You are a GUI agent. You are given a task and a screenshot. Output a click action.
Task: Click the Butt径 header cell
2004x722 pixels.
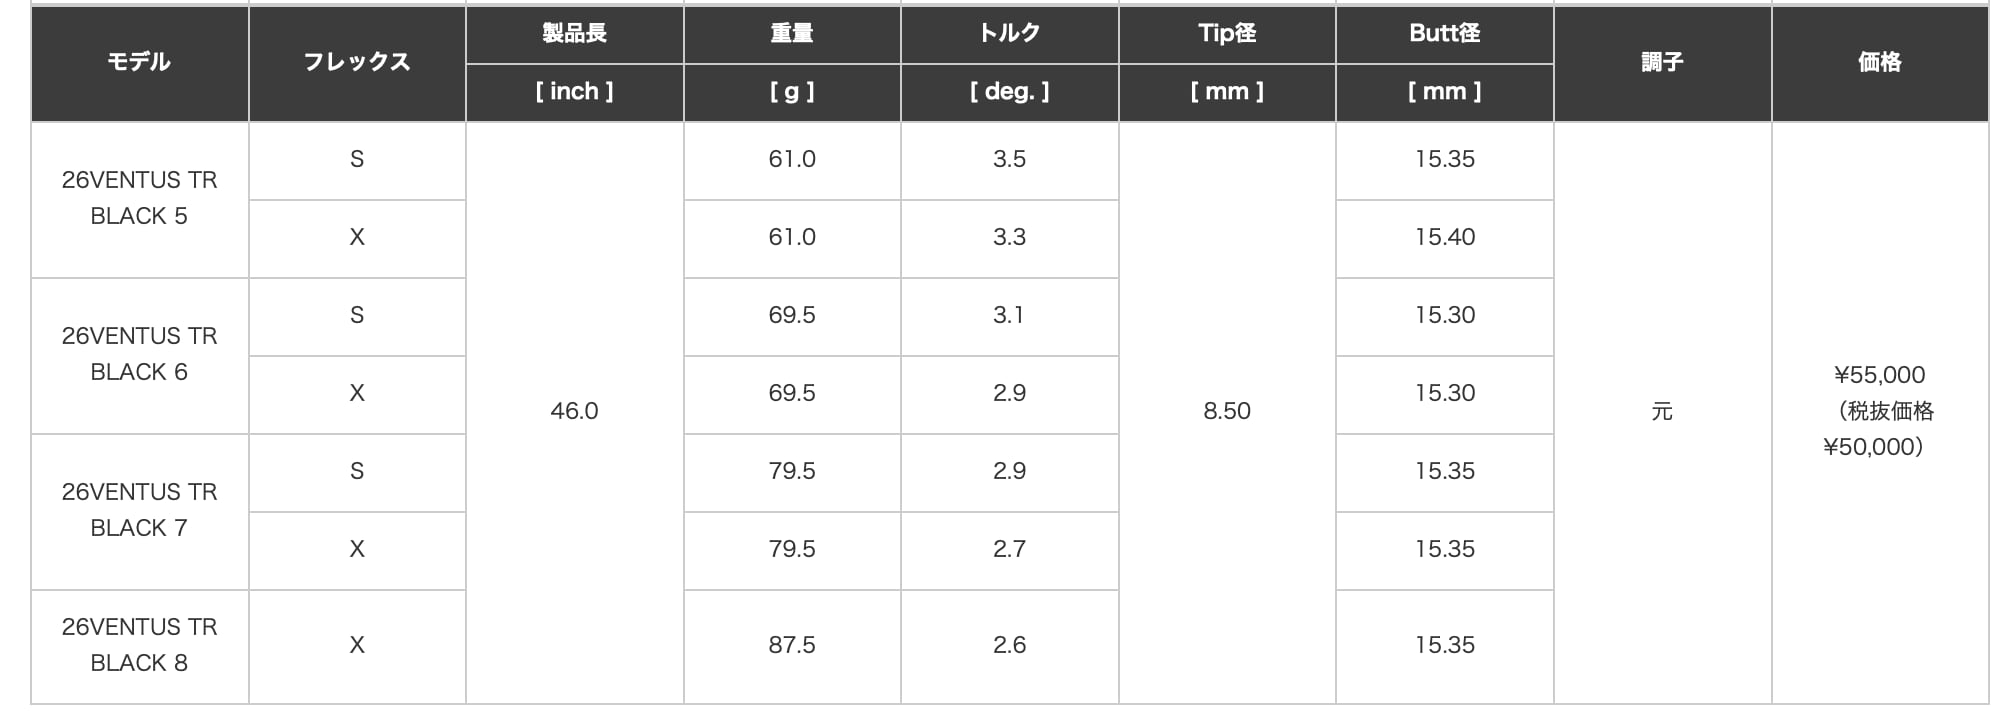(x=1444, y=33)
